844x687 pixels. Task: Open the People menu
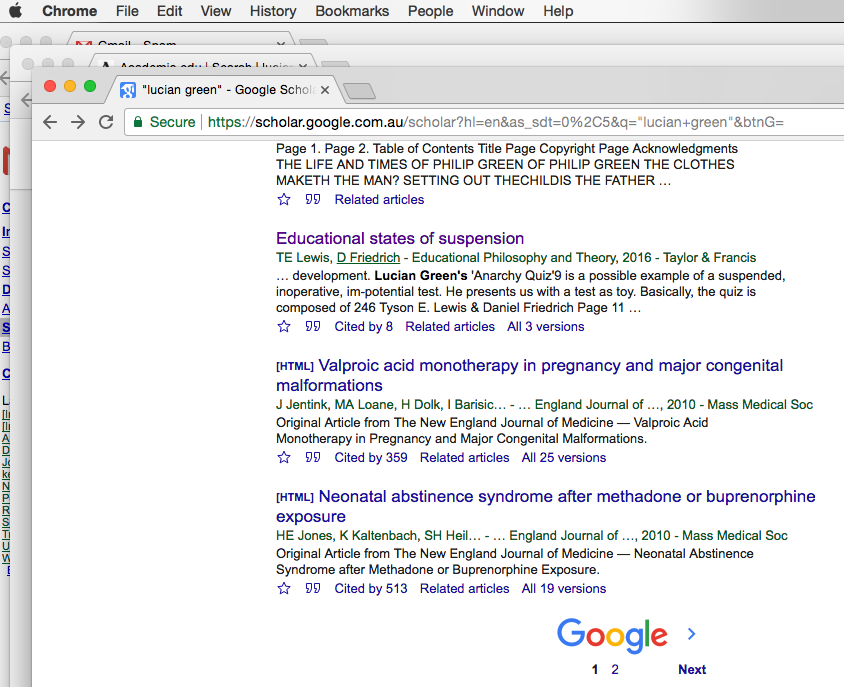click(430, 11)
